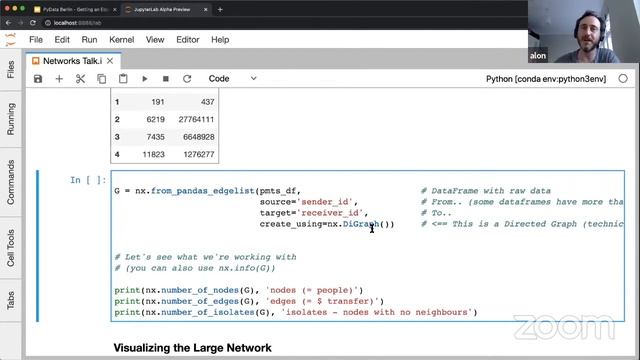The image size is (640, 360).
Task: Click the JupyterLab logo icon
Action: [x=10, y=40]
